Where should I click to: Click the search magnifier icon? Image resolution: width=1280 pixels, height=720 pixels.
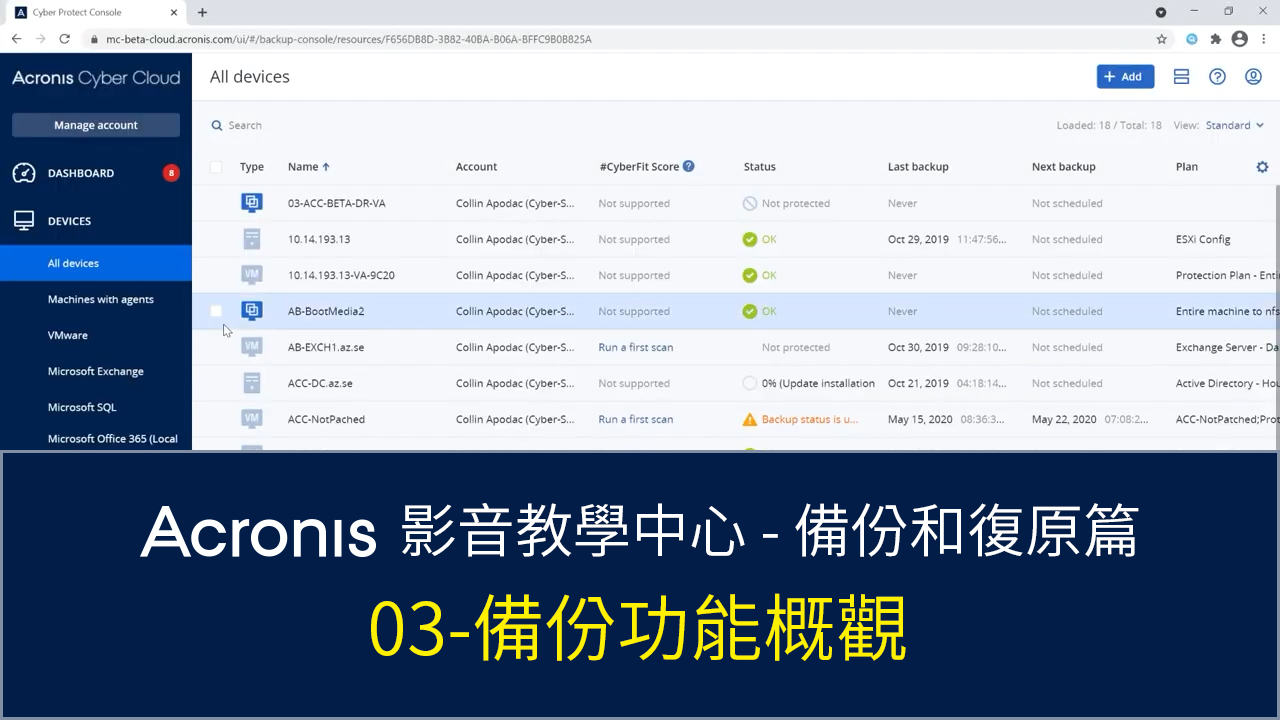tap(216, 126)
